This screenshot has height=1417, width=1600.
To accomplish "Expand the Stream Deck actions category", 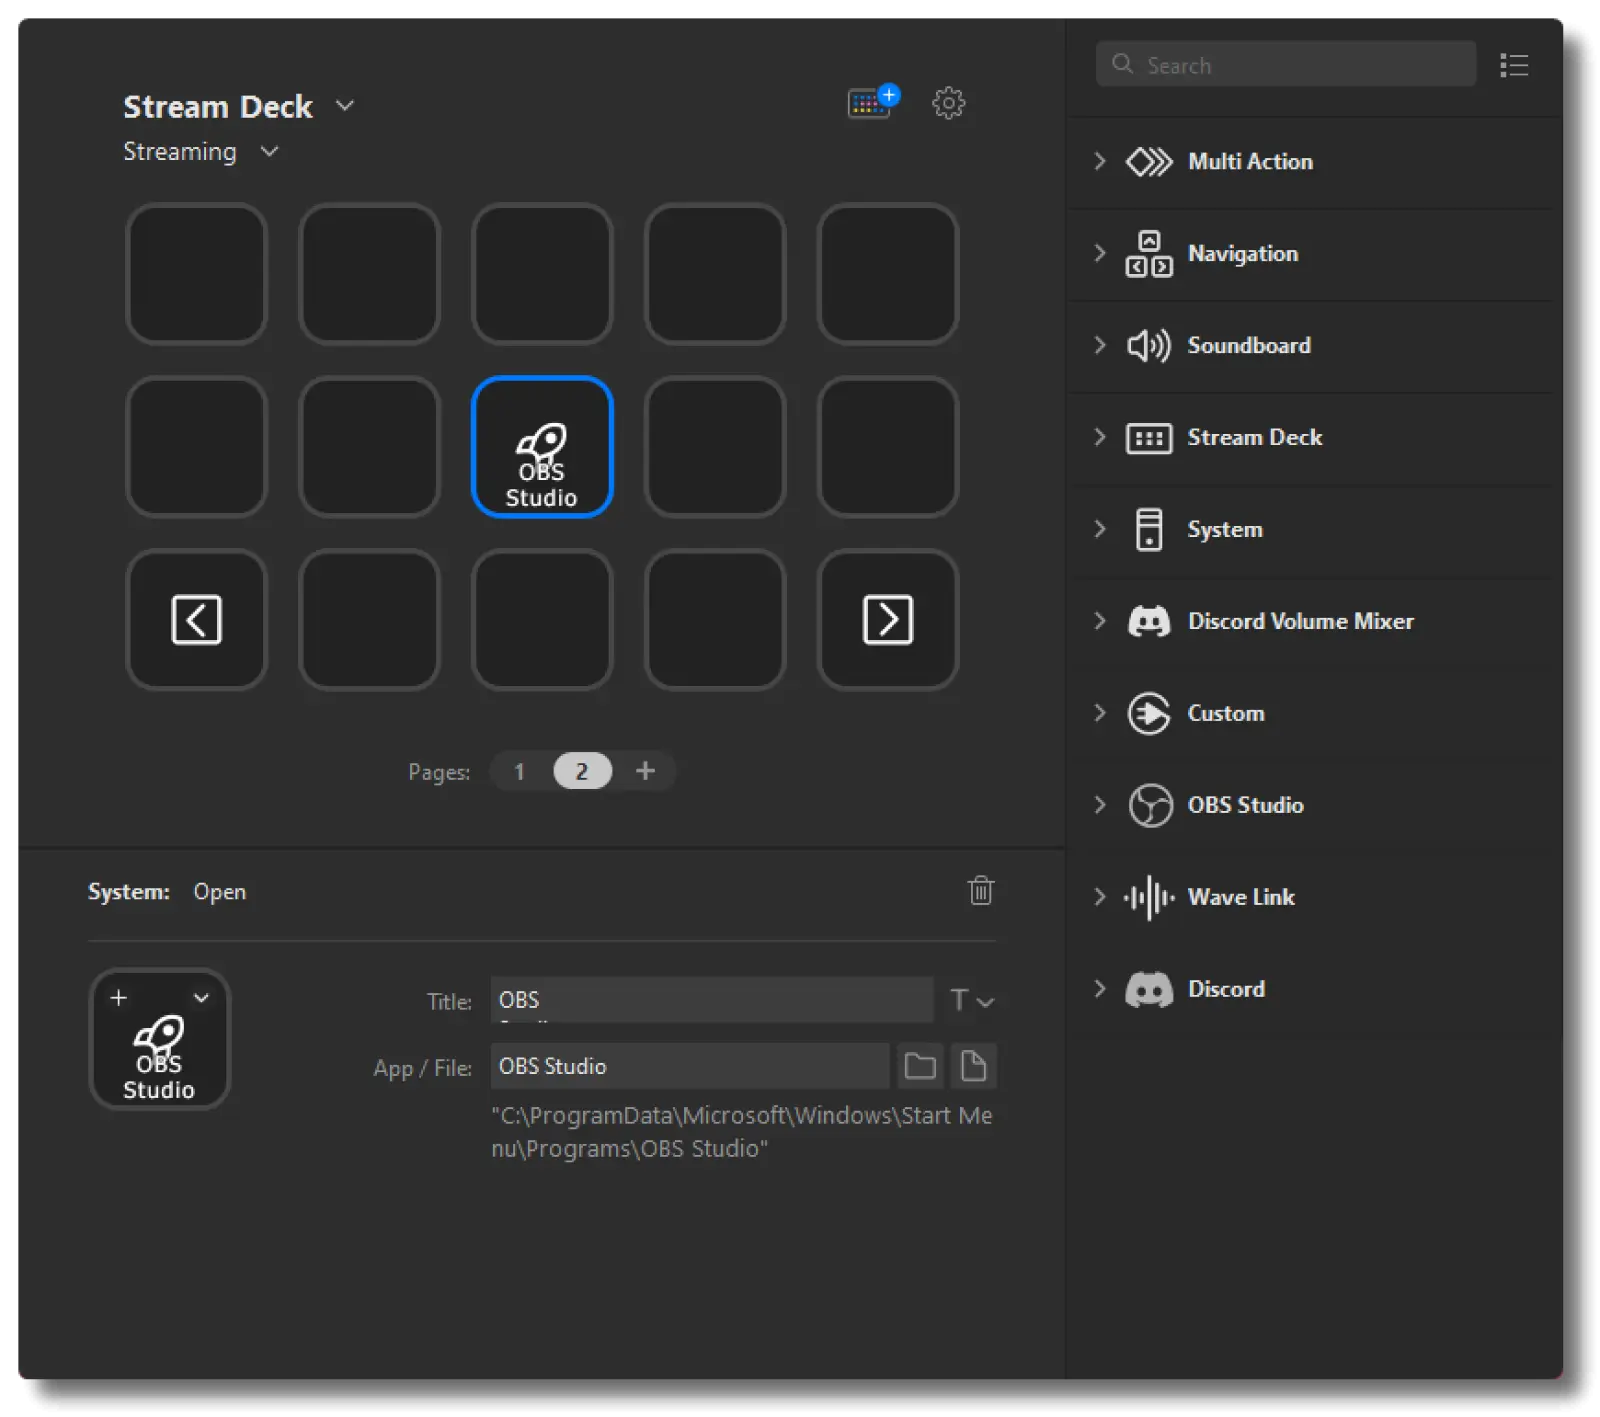I will [x=1099, y=437].
